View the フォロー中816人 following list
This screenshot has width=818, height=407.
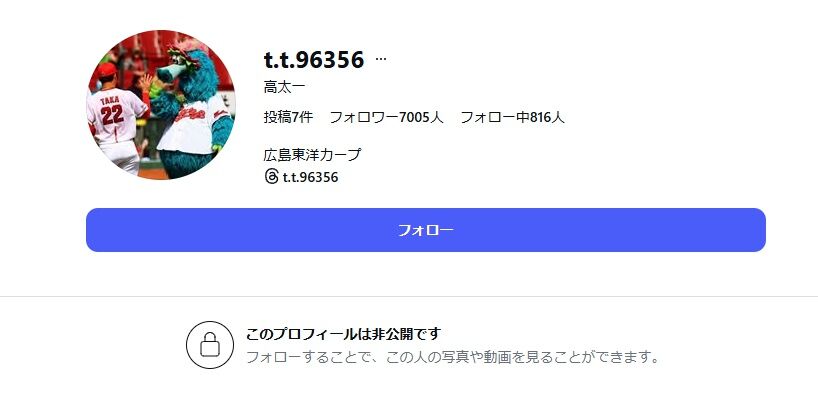click(x=512, y=117)
